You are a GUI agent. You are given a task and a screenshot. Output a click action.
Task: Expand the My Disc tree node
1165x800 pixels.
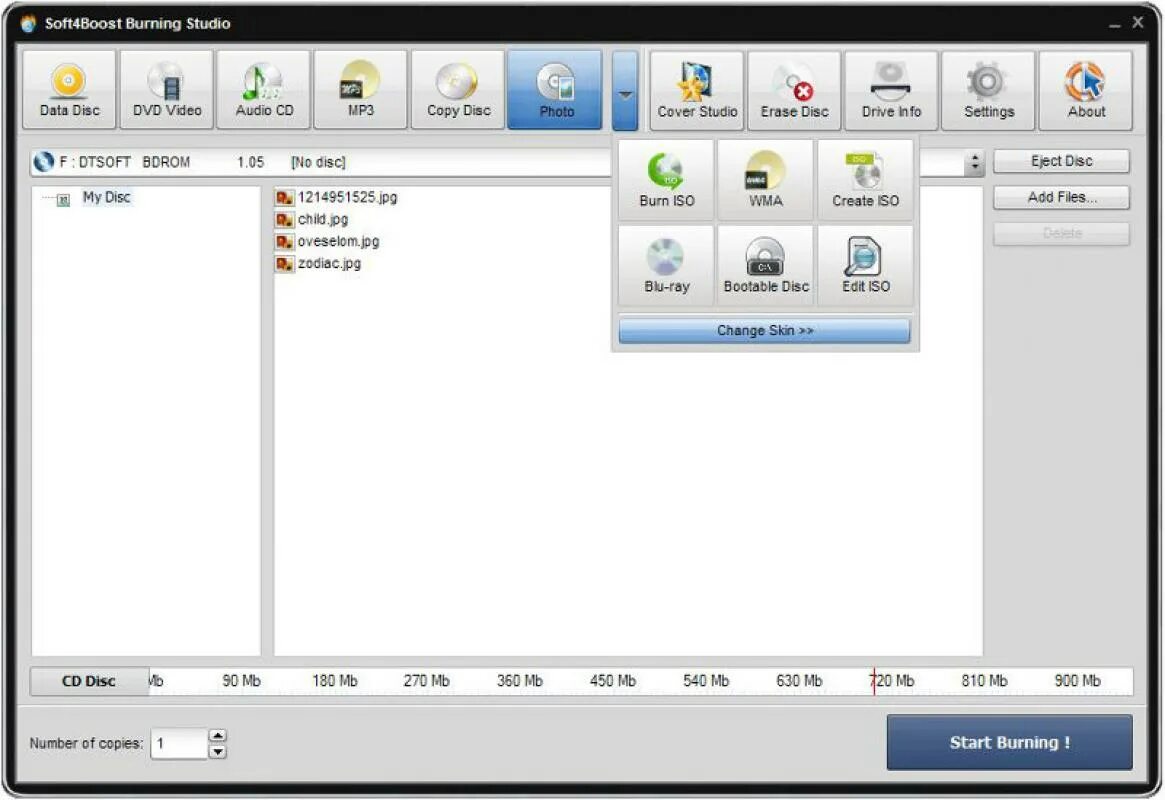(x=64, y=199)
